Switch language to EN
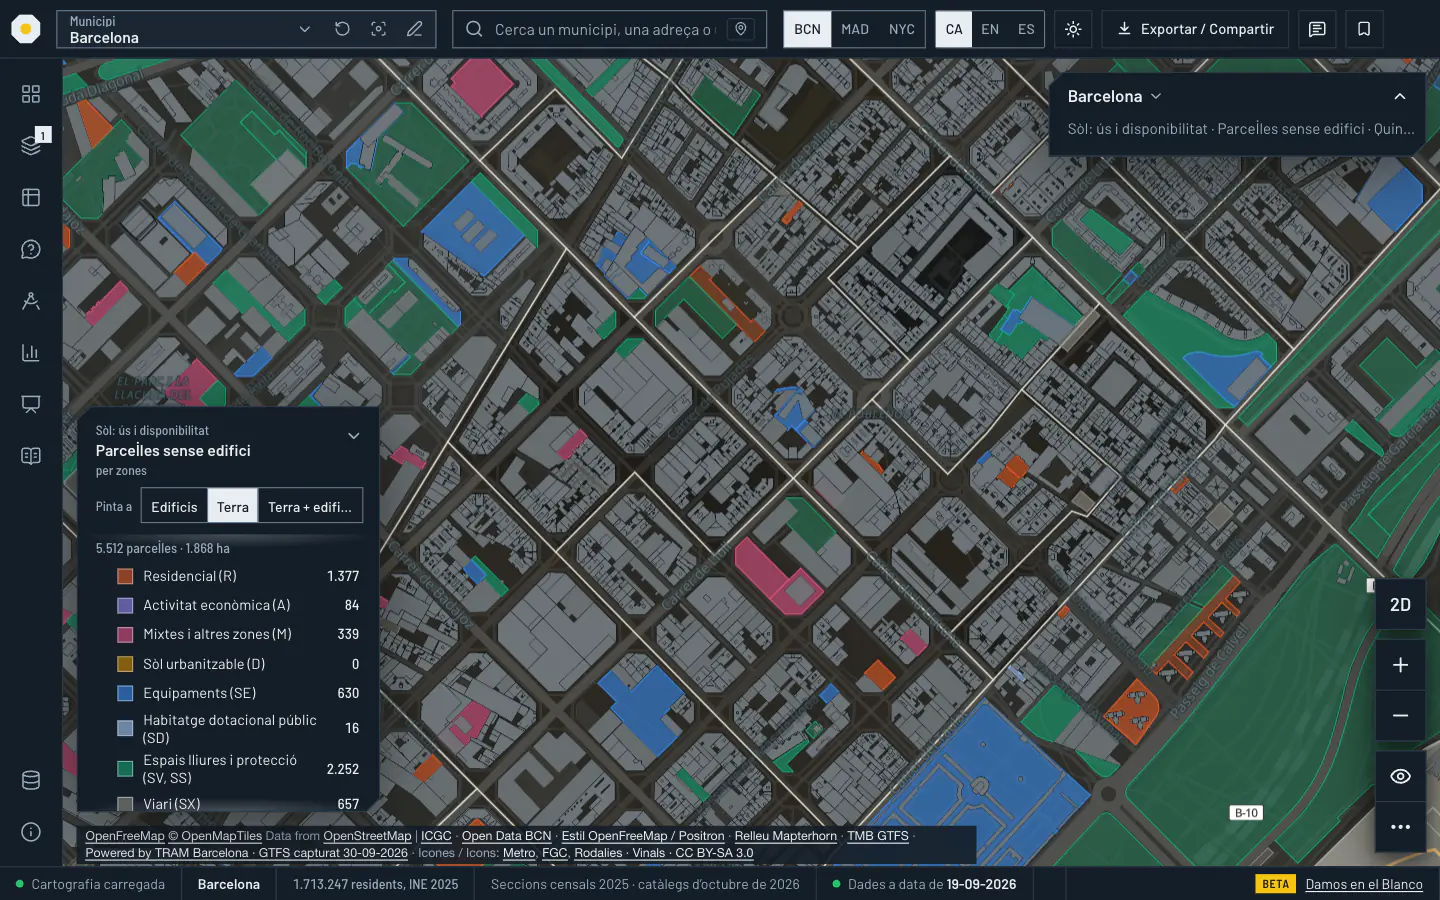Viewport: 1440px width, 900px height. [990, 29]
